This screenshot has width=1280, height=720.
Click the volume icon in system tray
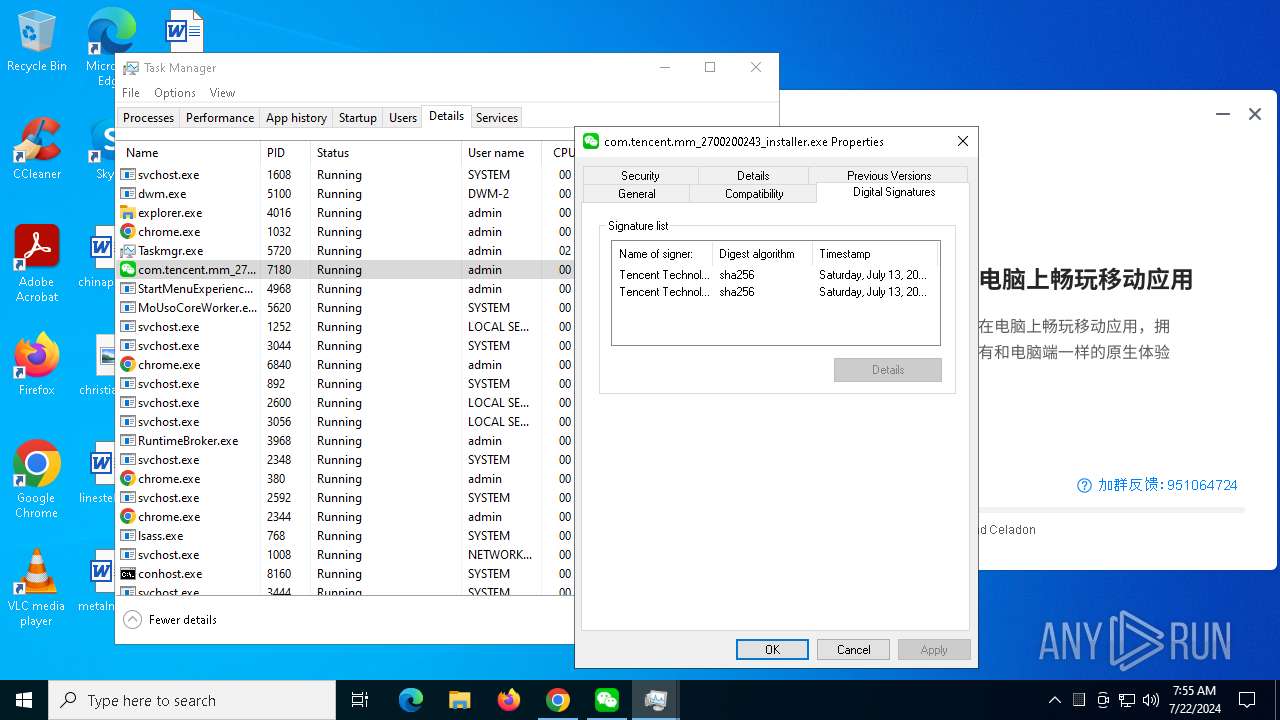[1150, 700]
